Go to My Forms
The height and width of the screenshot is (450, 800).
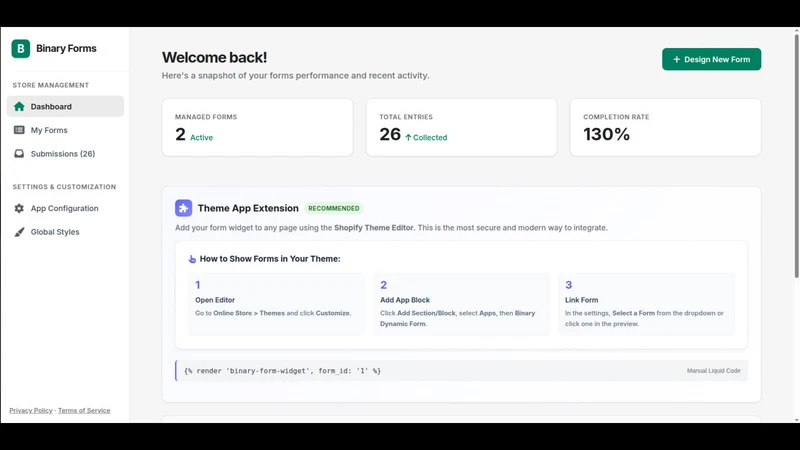[x=65, y=130]
